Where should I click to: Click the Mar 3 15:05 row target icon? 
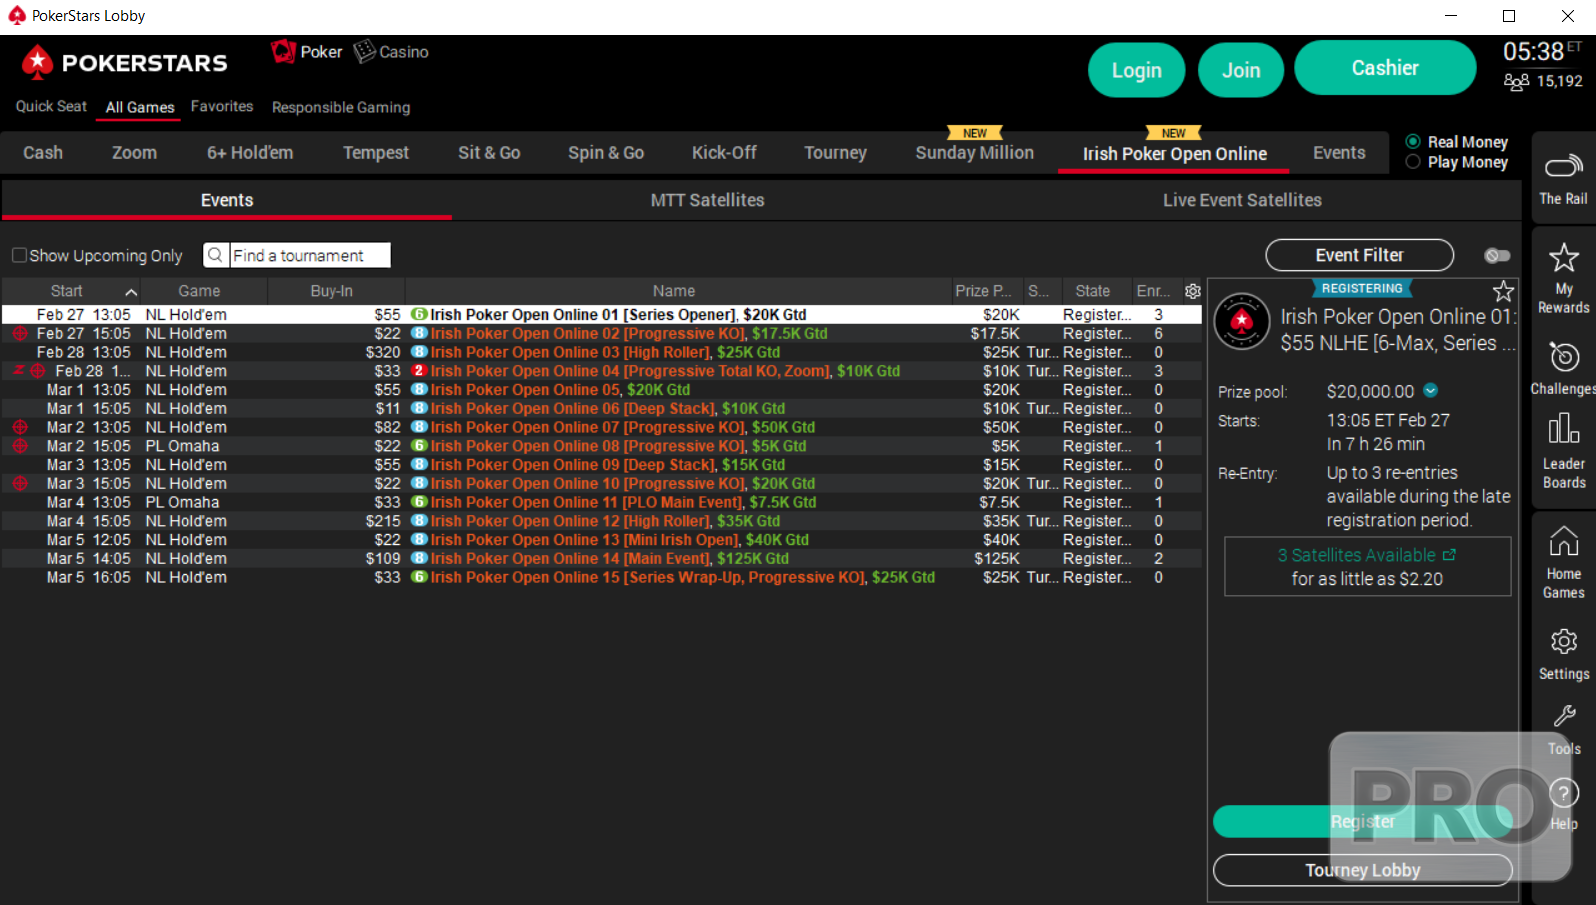20,483
